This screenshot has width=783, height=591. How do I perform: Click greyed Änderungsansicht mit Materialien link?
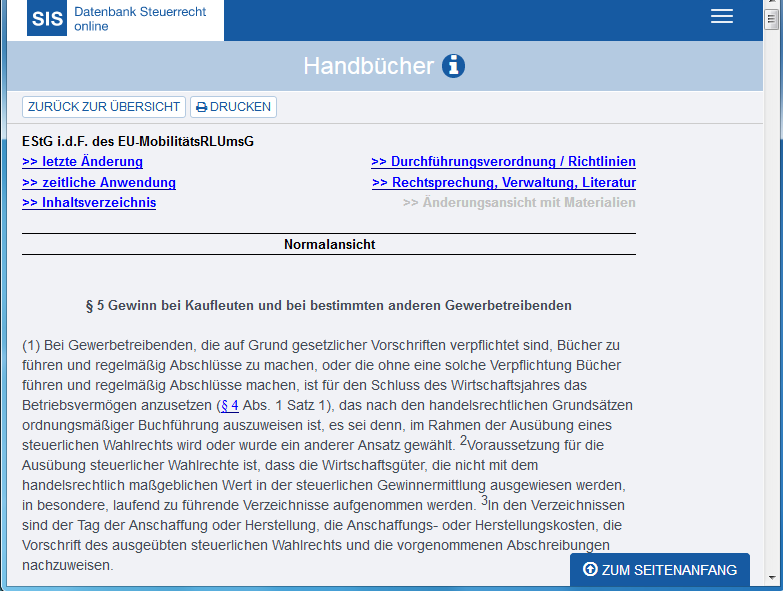pyautogui.click(x=519, y=203)
